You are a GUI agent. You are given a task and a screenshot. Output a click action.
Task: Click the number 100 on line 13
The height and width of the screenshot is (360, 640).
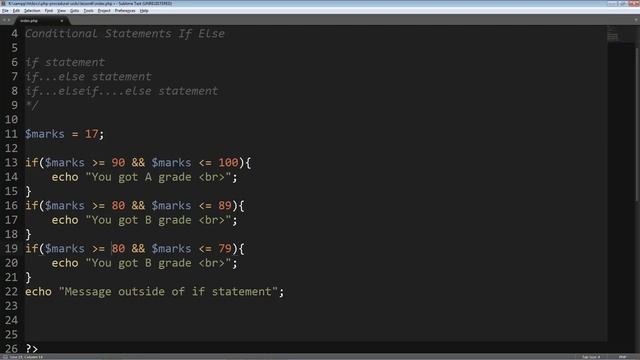228,162
